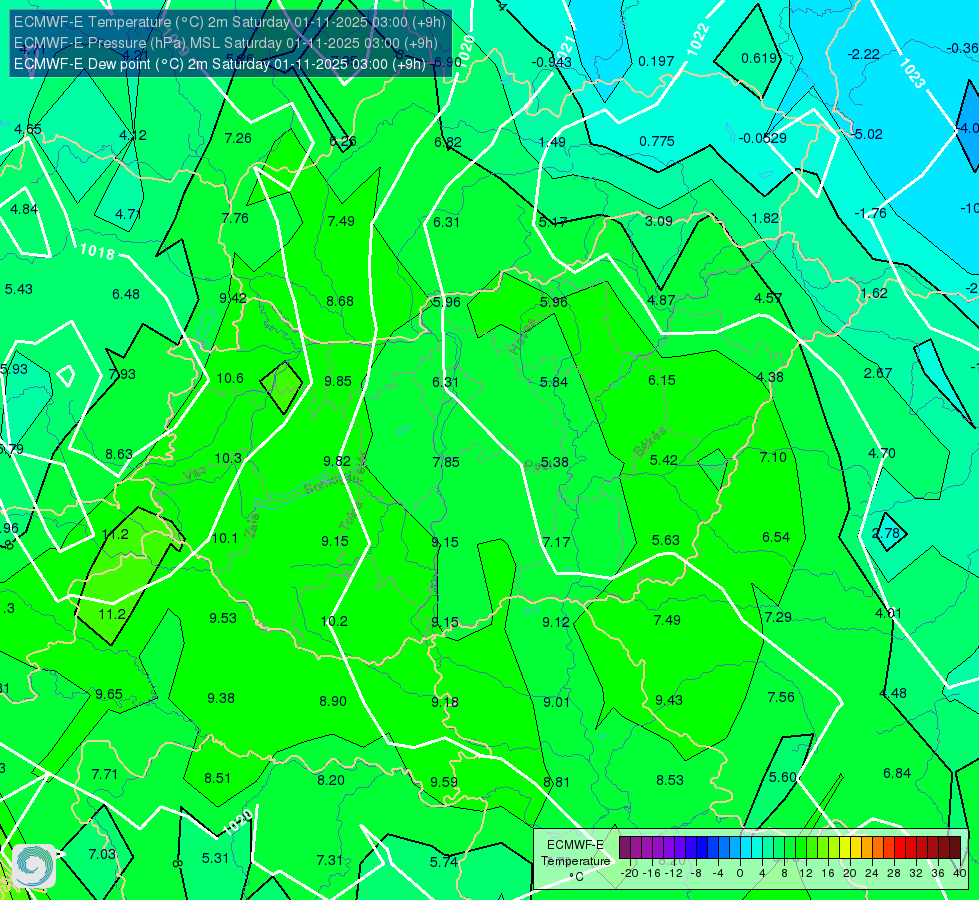Click the 9.42 temperature value
The height and width of the screenshot is (900, 979).
[233, 298]
